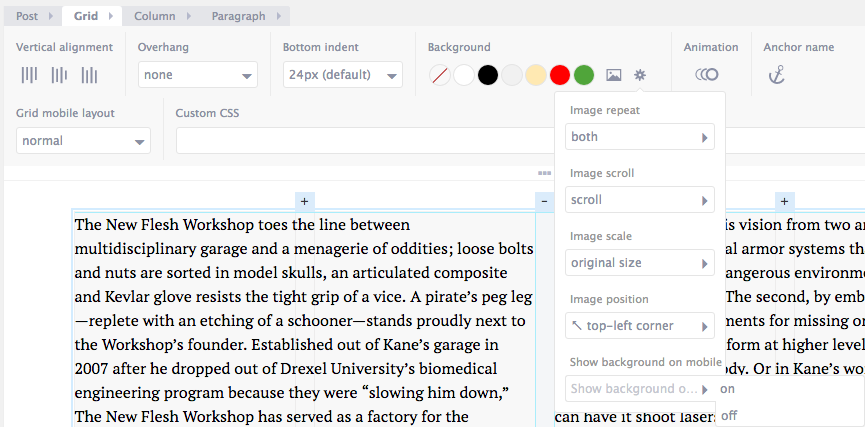Choose the red background swatch
The width and height of the screenshot is (865, 427).
560,75
